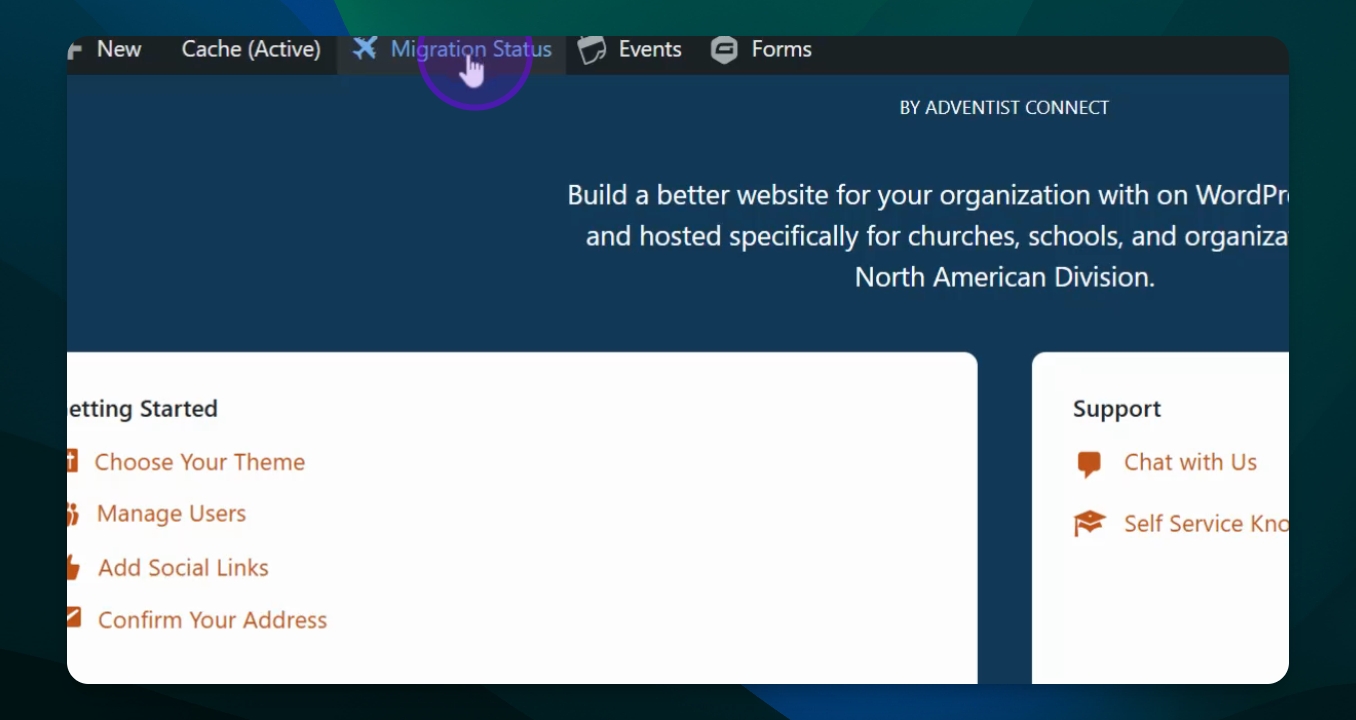This screenshot has width=1356, height=720.
Task: Click the speech bubble chat icon
Action: pyautogui.click(x=1089, y=464)
